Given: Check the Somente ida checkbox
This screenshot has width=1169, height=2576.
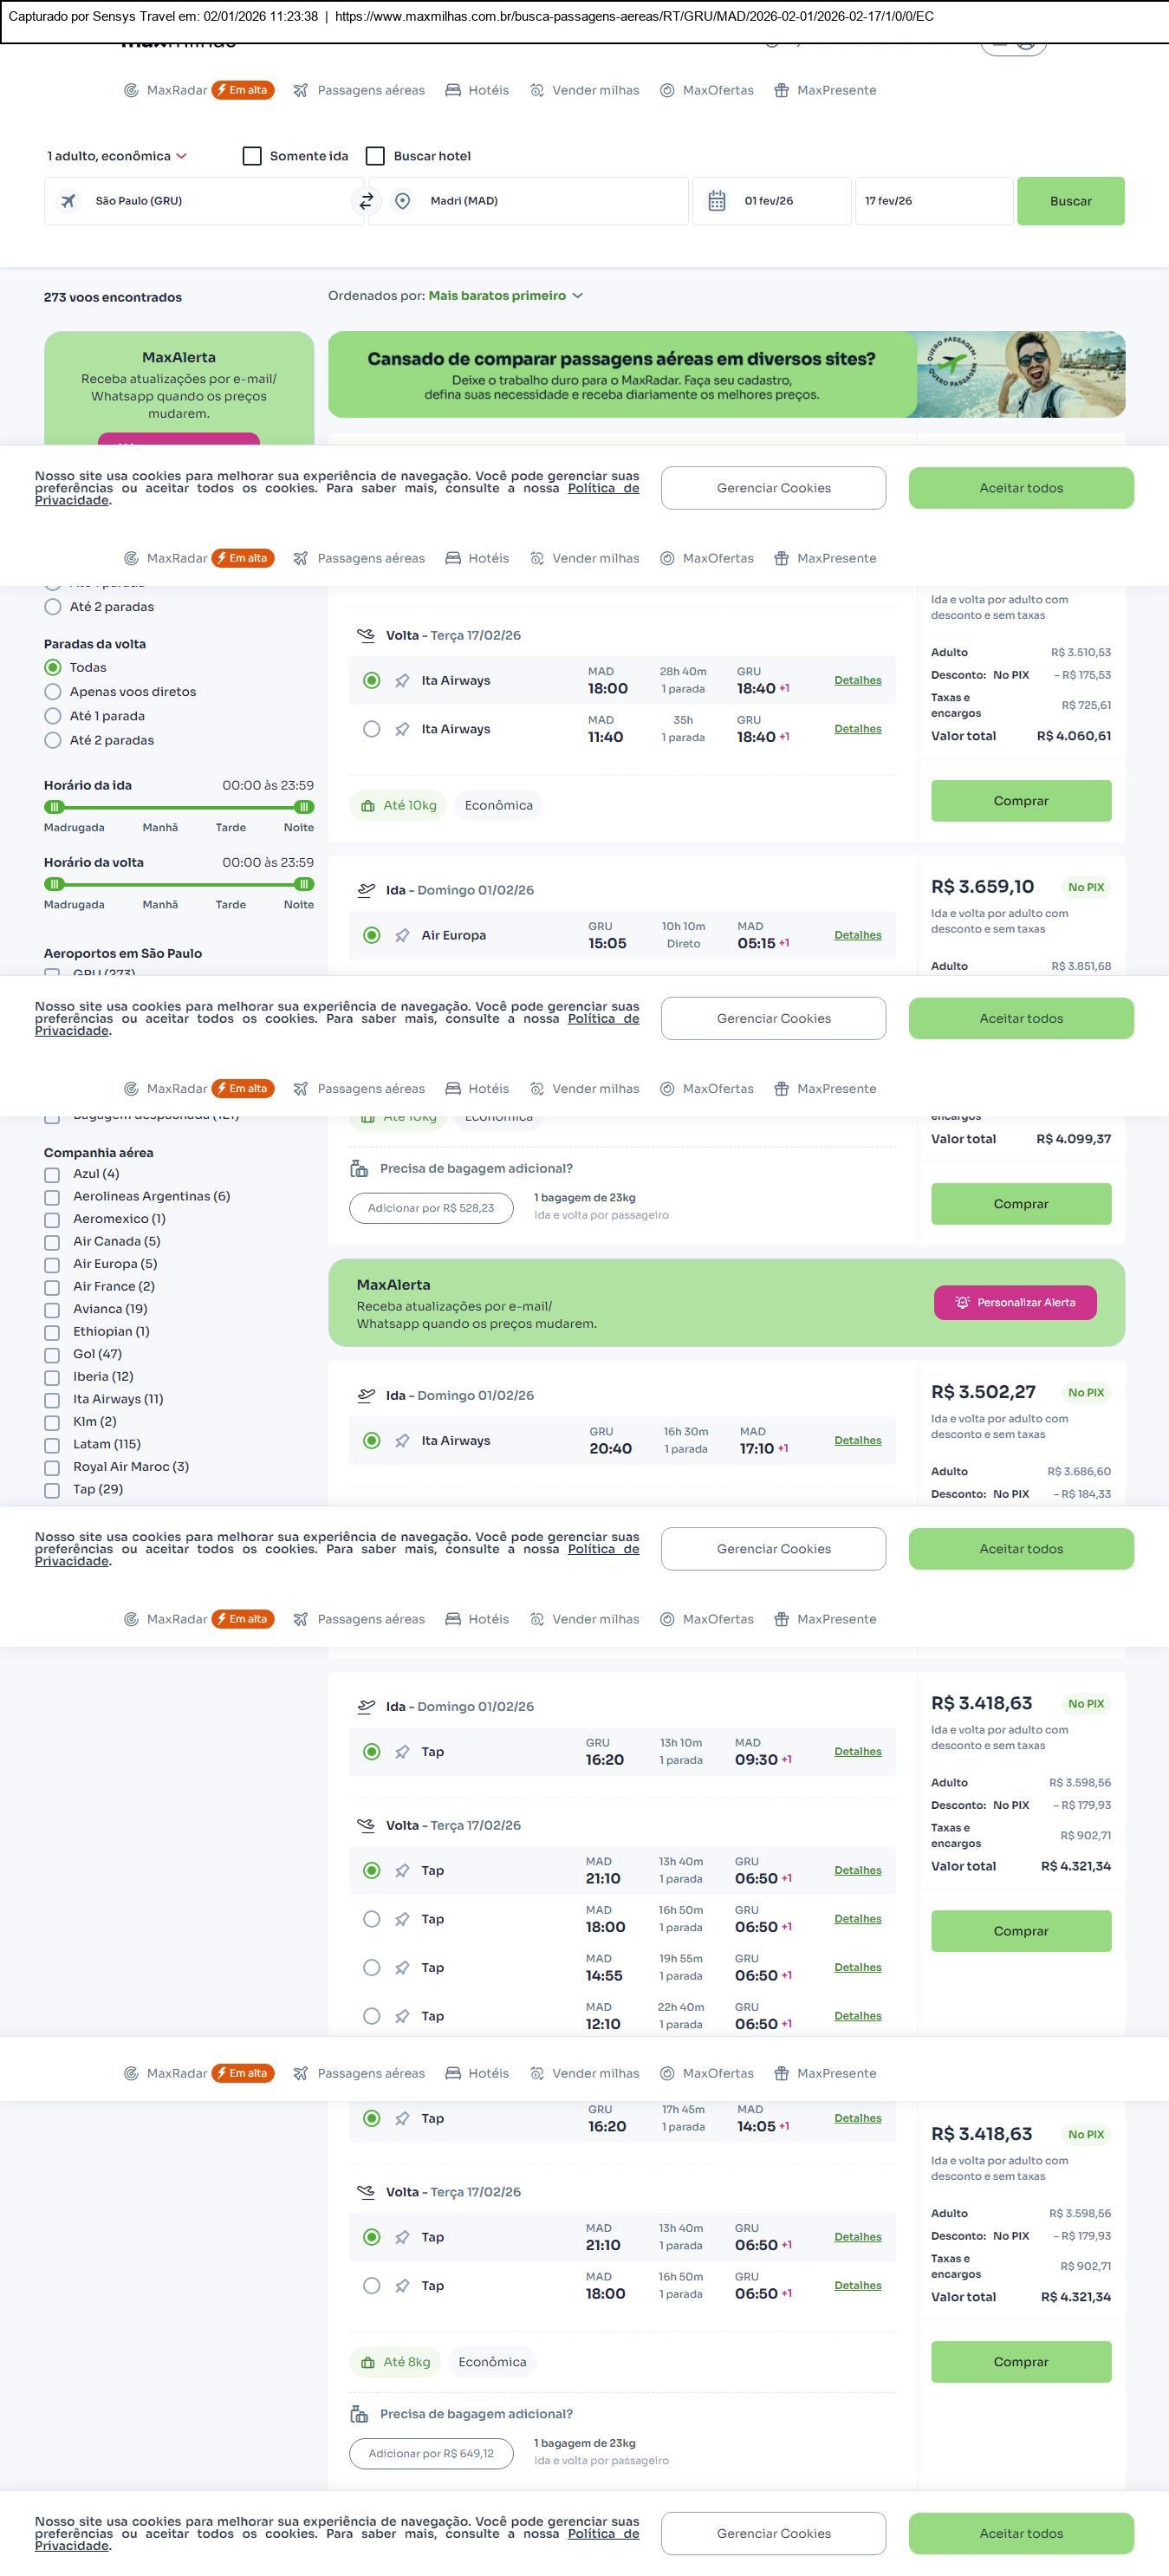Looking at the screenshot, I should pyautogui.click(x=252, y=156).
